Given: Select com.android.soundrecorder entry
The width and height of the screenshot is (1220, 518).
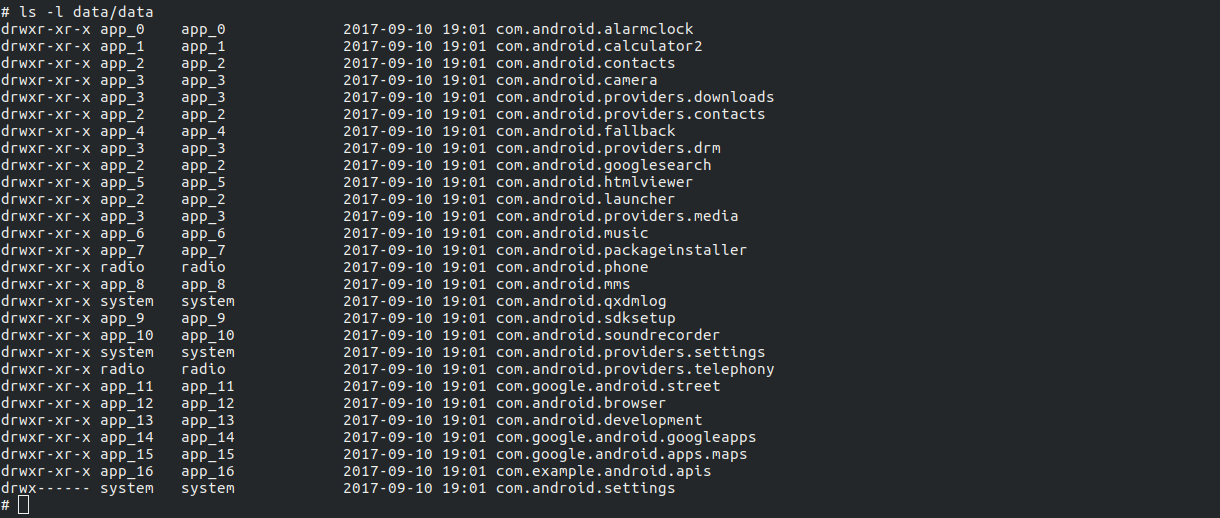Looking at the screenshot, I should click(608, 335).
